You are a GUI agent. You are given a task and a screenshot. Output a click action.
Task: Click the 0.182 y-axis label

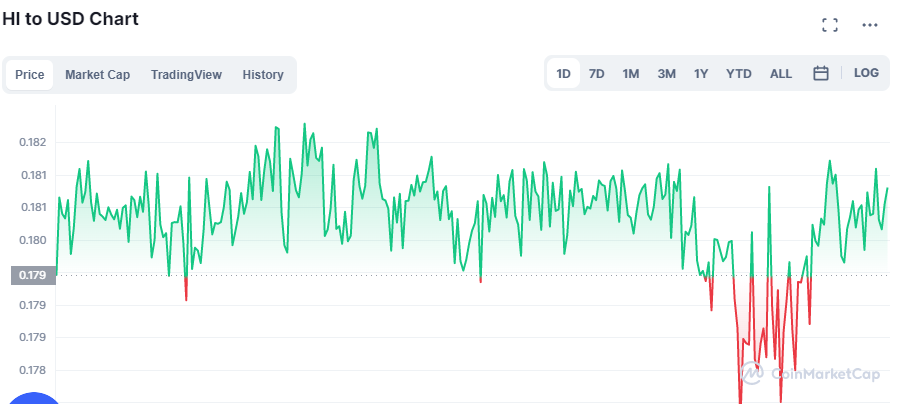coord(33,142)
